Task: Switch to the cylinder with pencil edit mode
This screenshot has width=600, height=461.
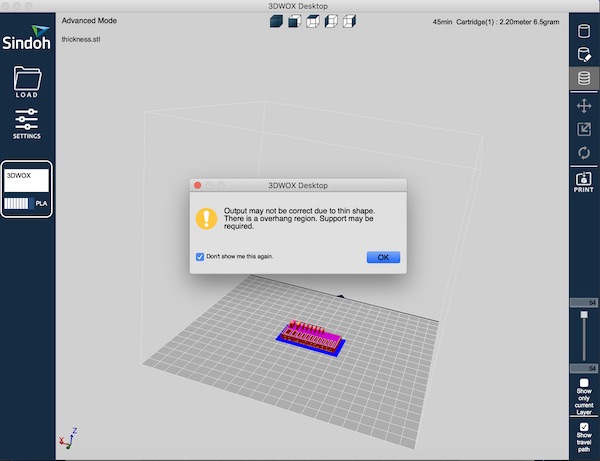Action: pos(584,54)
